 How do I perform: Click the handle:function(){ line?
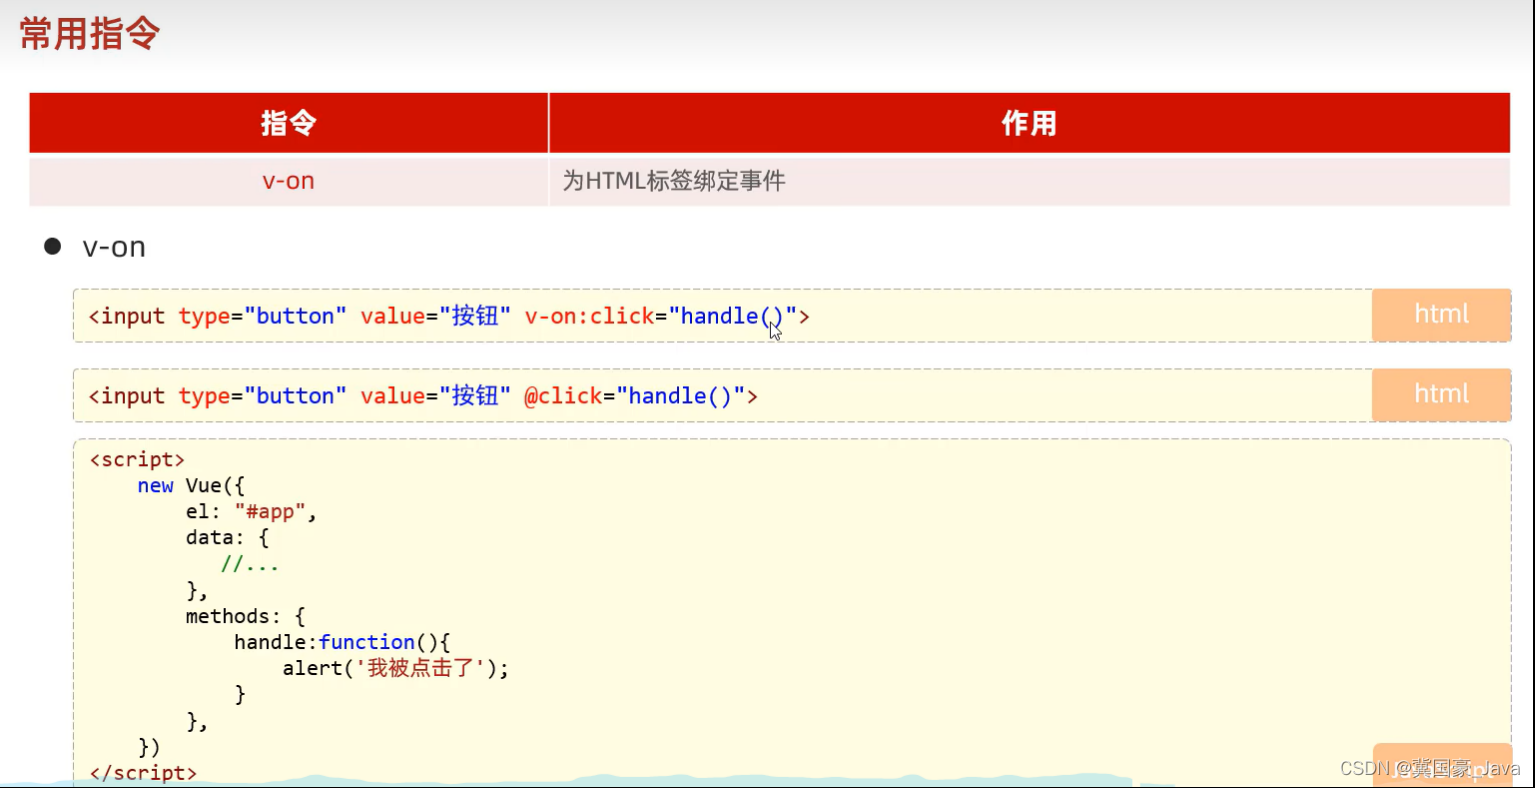pyautogui.click(x=342, y=642)
